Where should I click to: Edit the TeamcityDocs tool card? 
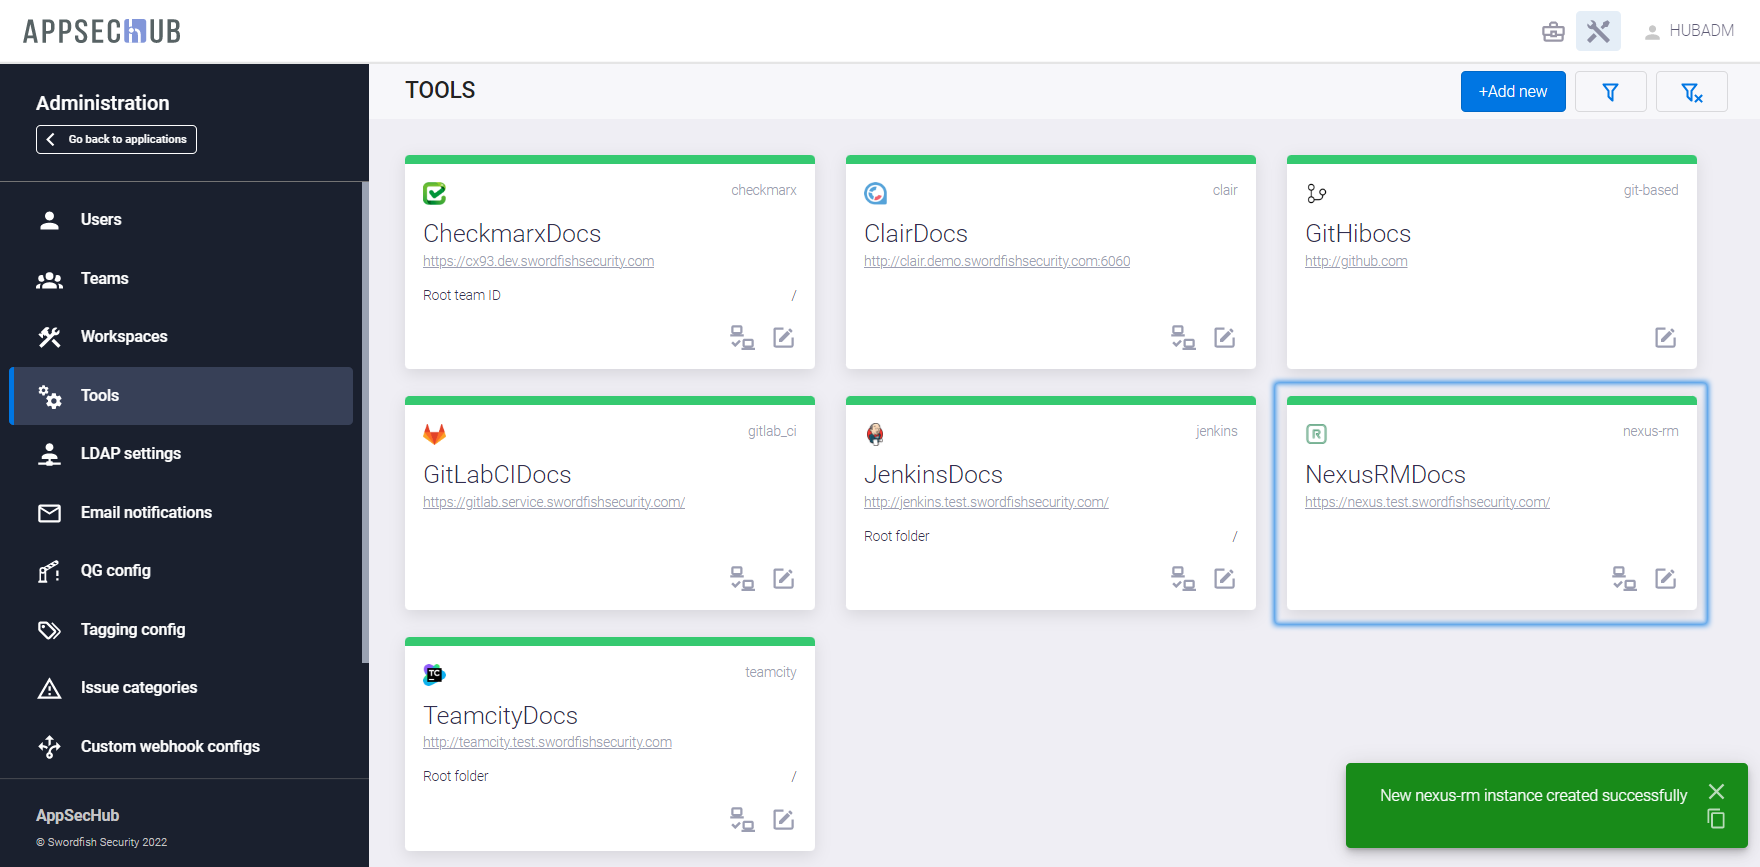click(783, 820)
